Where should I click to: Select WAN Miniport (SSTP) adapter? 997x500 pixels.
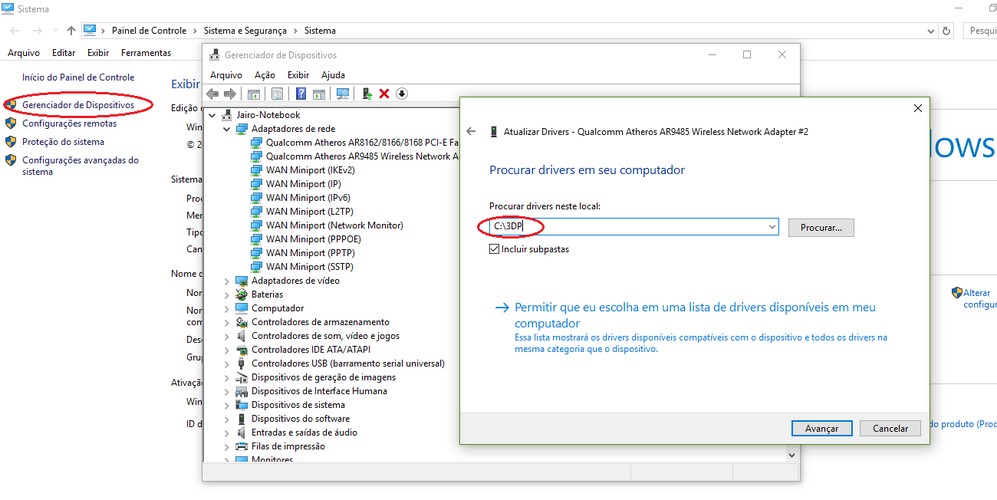click(310, 267)
